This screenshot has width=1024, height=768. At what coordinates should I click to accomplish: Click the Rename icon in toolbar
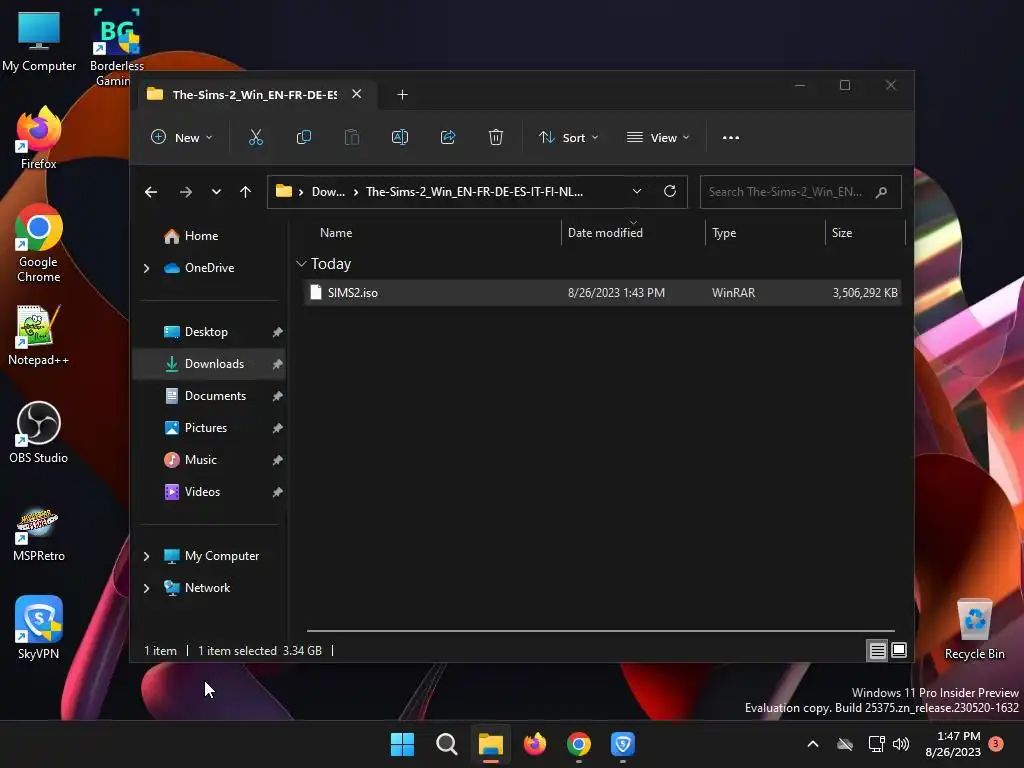pos(400,138)
